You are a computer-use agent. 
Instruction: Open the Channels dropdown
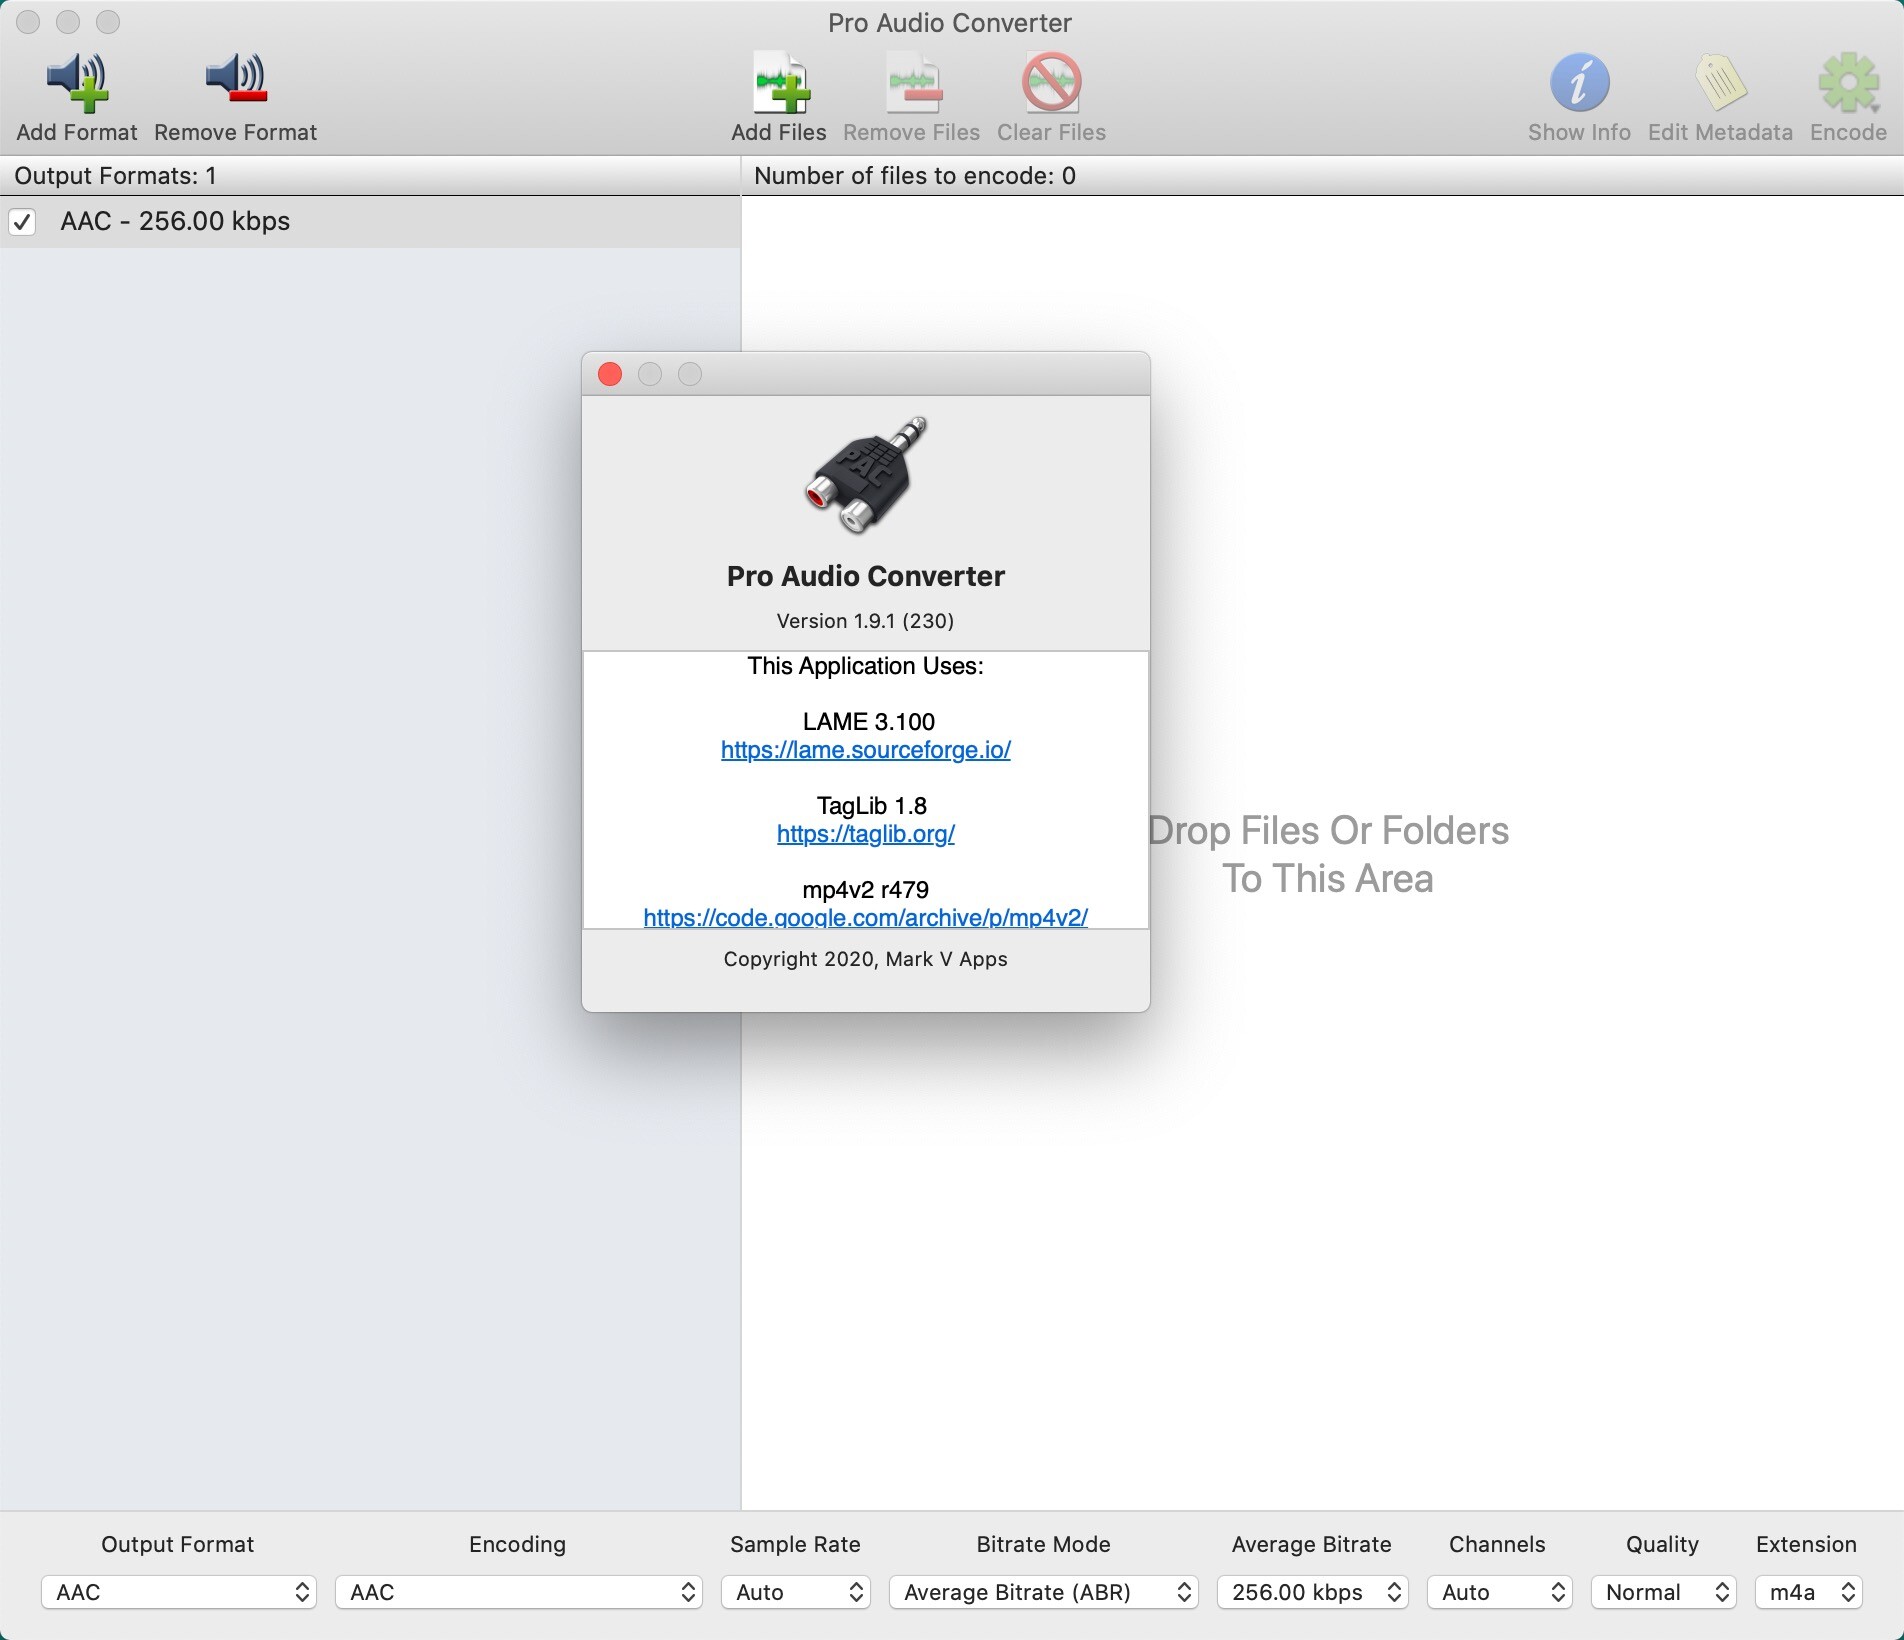(1500, 1592)
